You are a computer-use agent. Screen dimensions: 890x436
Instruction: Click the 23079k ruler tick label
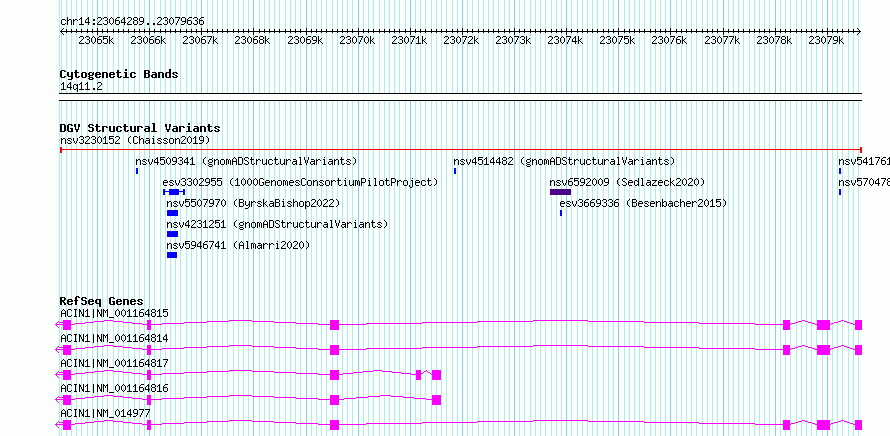click(x=826, y=40)
